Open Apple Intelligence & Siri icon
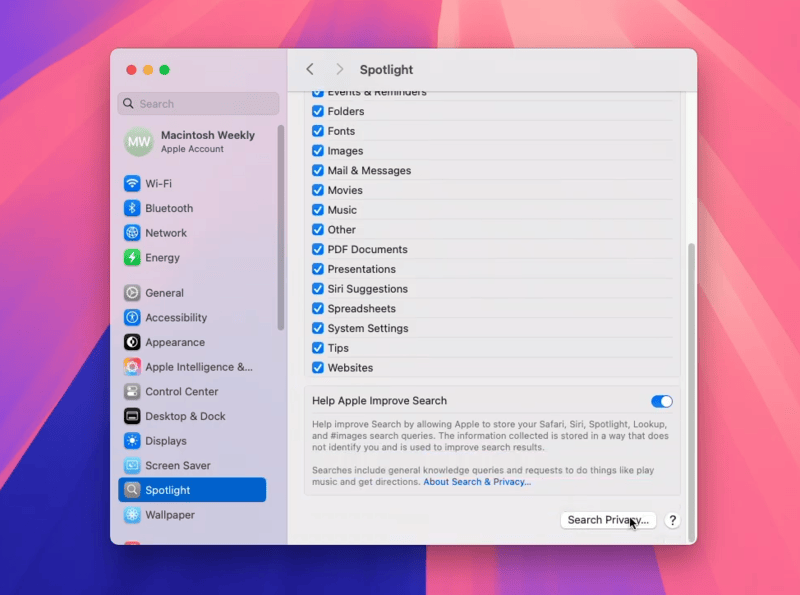Viewport: 800px width, 595px height. click(132, 367)
